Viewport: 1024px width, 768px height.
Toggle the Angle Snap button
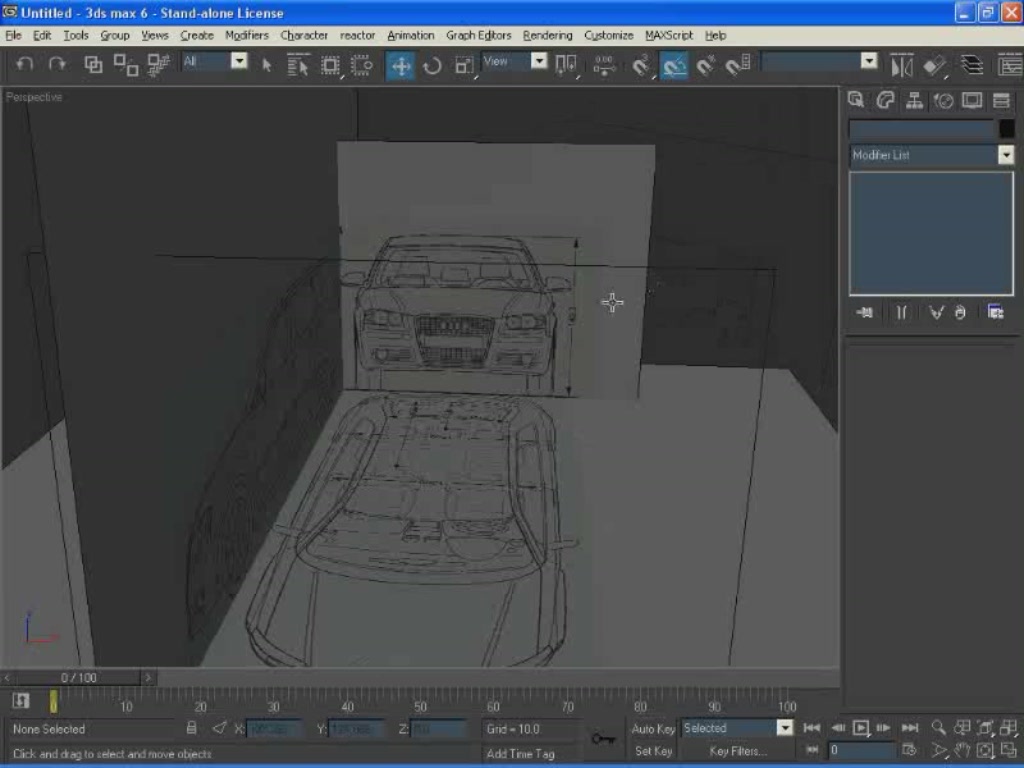click(x=674, y=65)
